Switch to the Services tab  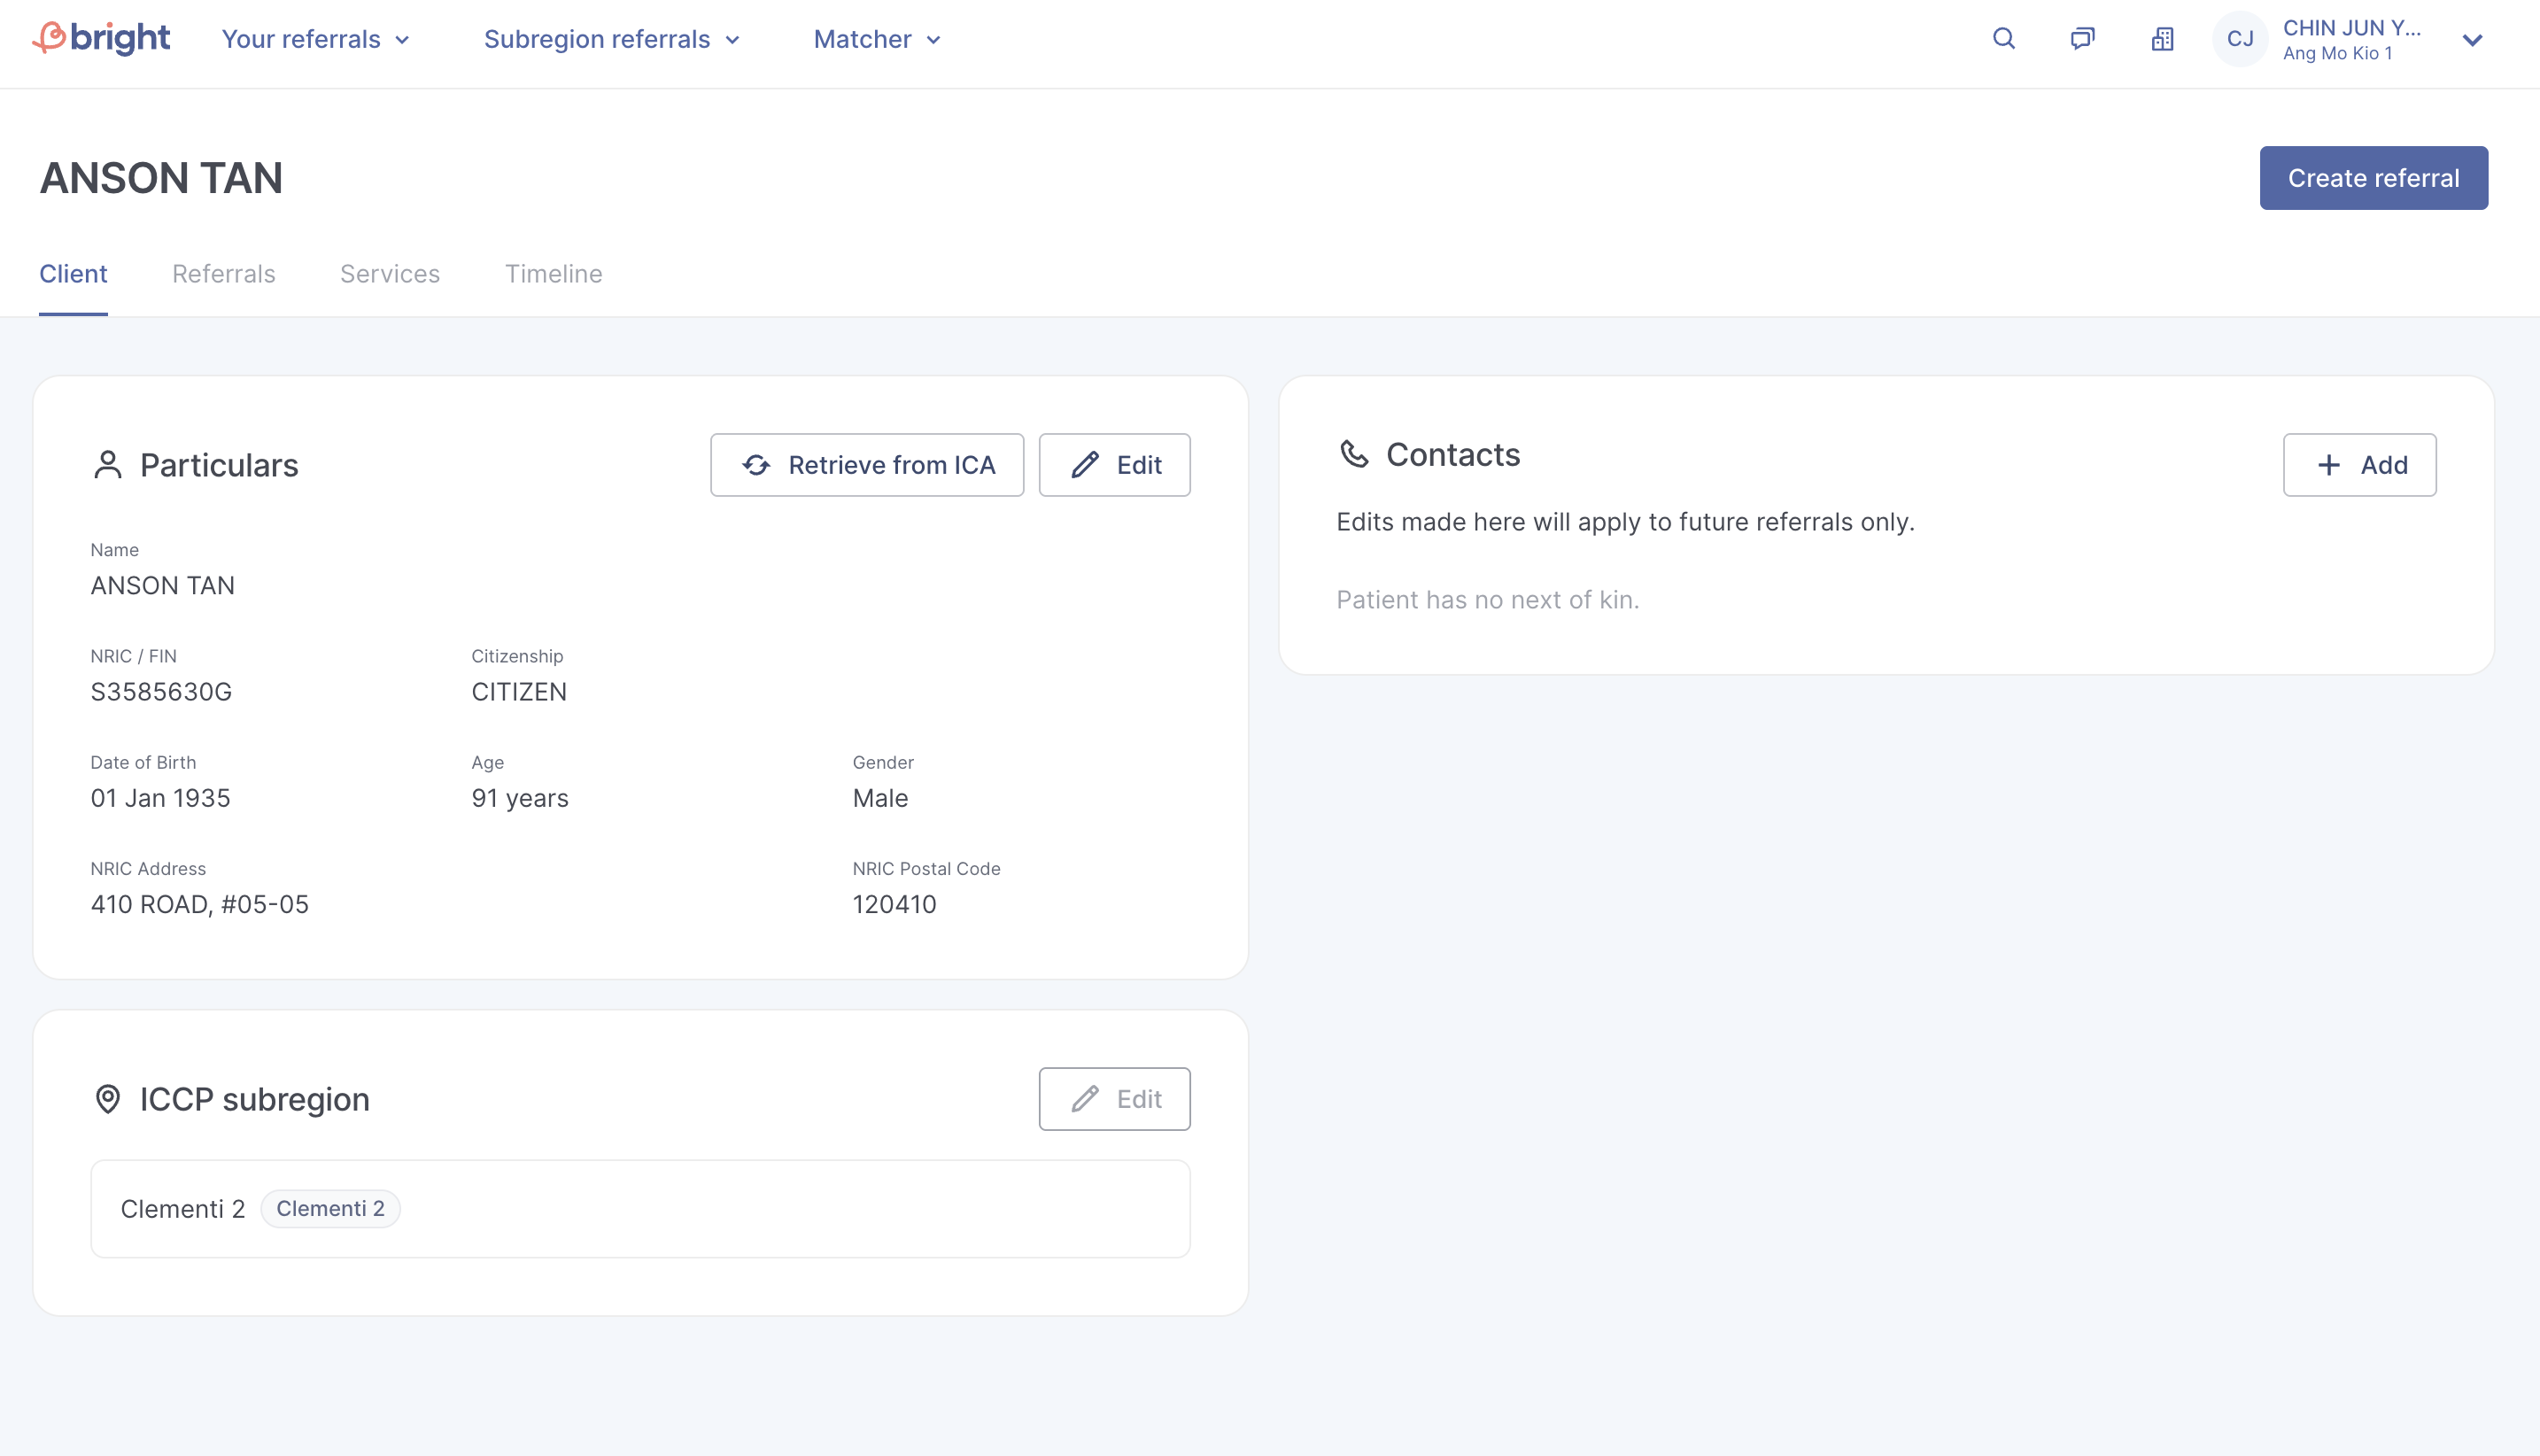(390, 274)
